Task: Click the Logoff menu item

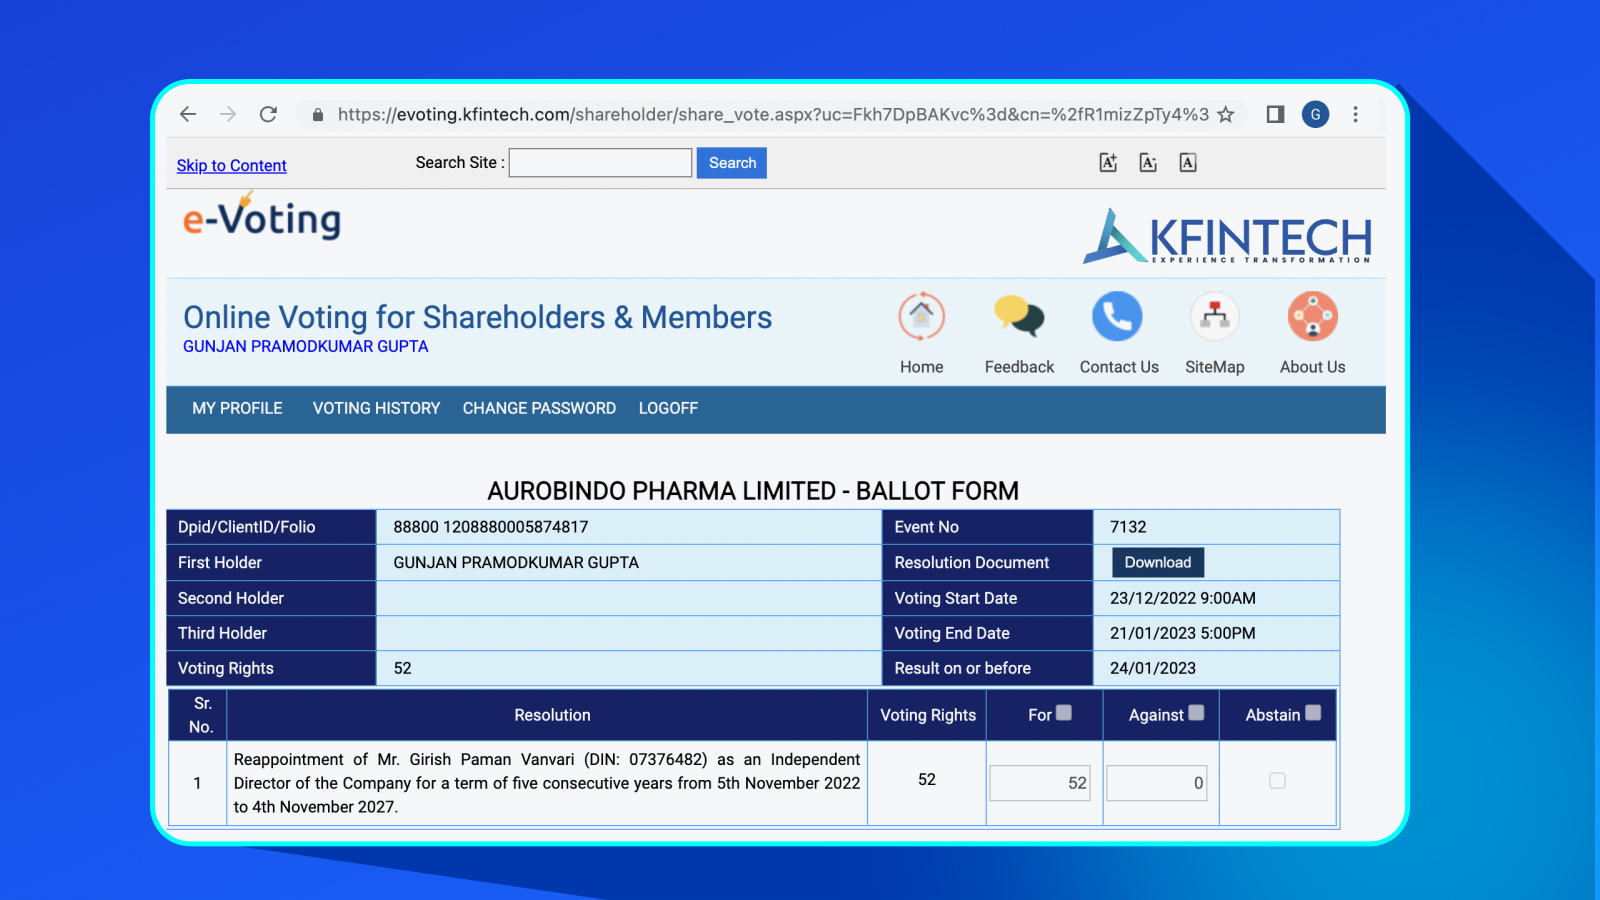Action: coord(668,408)
